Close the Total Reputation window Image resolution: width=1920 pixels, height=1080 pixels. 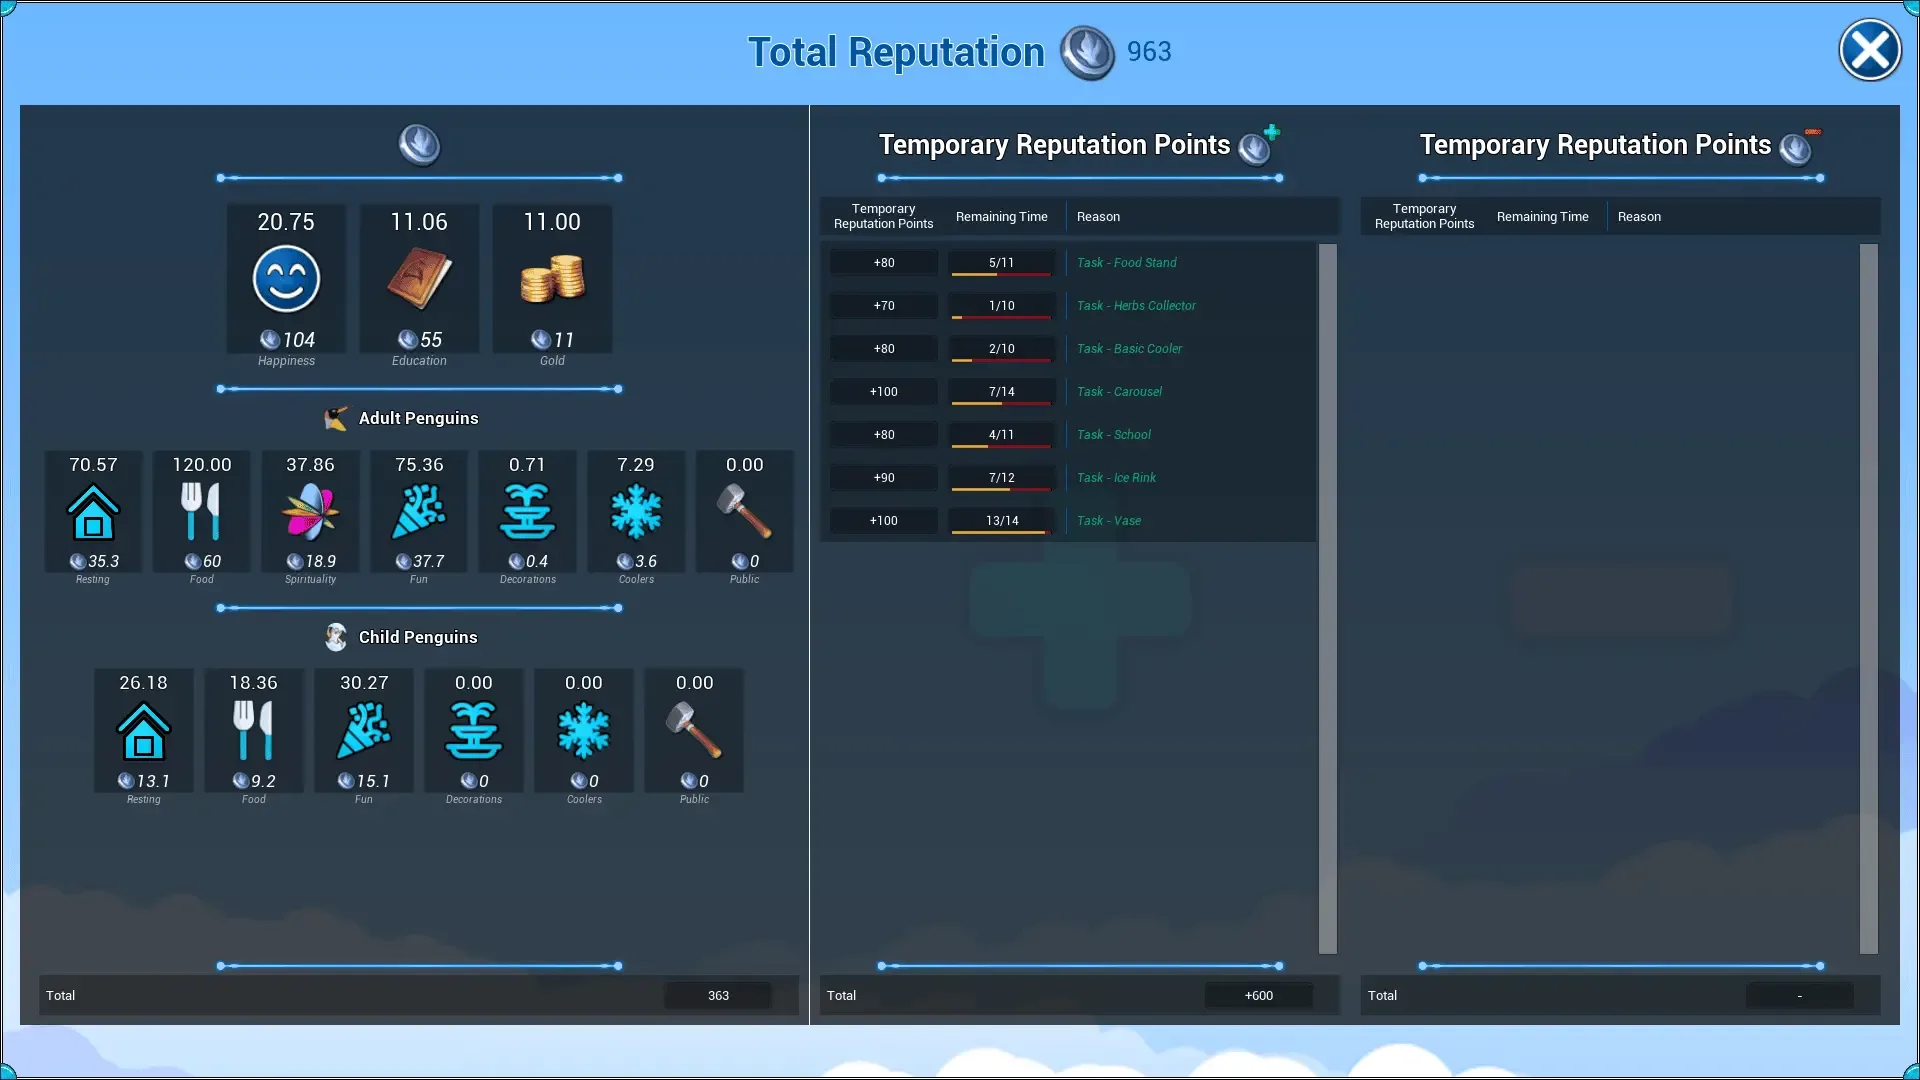click(1869, 50)
